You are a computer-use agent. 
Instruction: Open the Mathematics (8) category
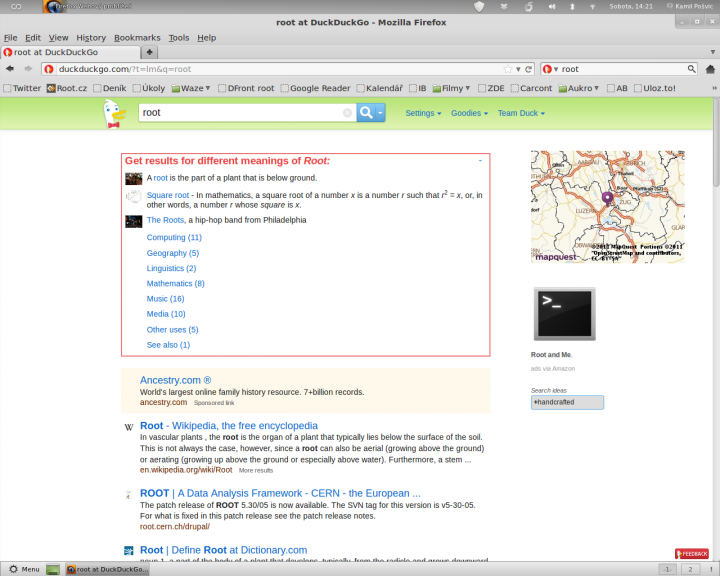175,283
